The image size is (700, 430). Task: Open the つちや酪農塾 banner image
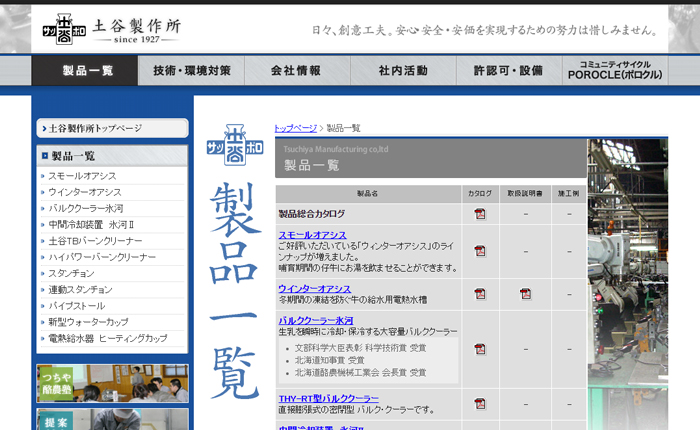[112, 383]
